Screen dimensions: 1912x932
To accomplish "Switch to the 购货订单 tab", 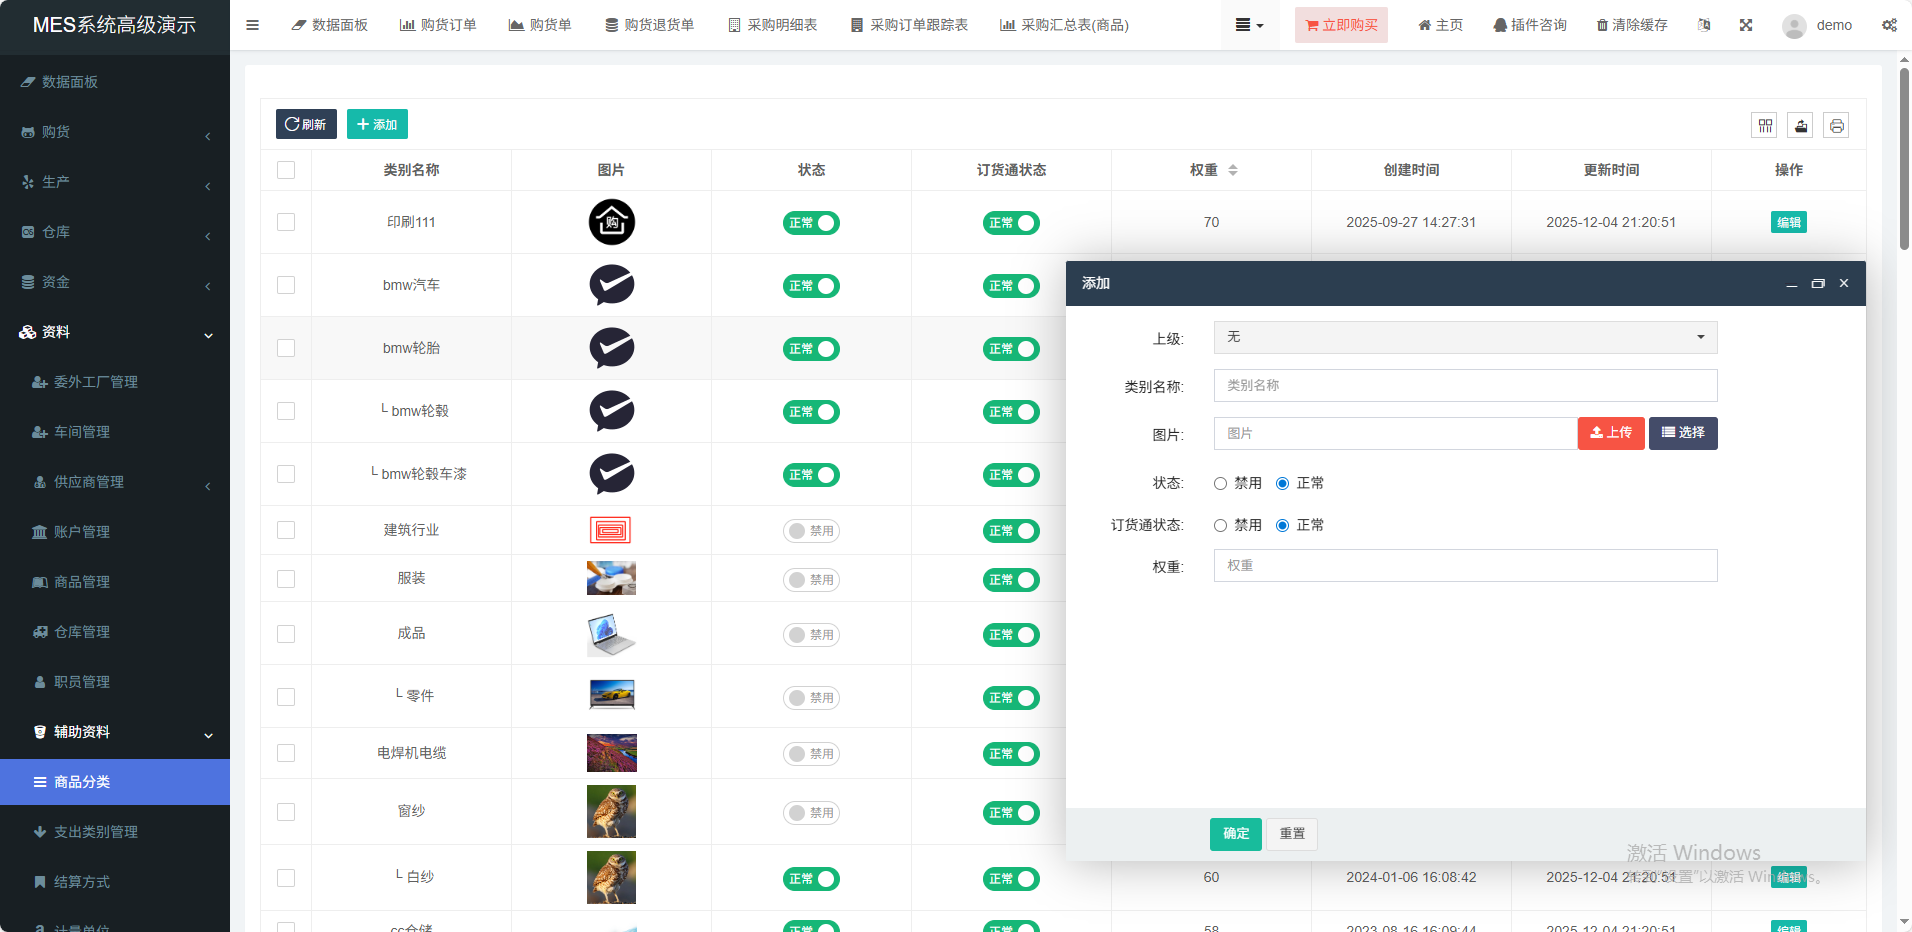I will (438, 25).
